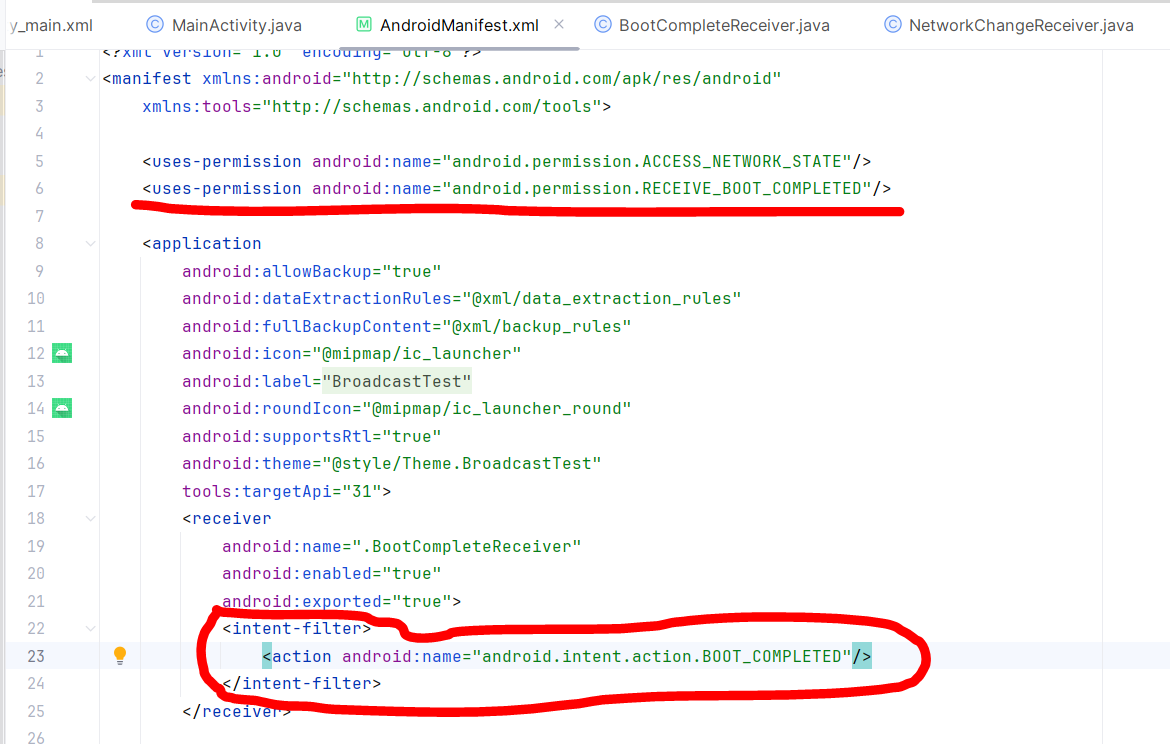Click the ic_launcher preview icon beside line 12
The height and width of the screenshot is (744, 1170).
tap(62, 353)
